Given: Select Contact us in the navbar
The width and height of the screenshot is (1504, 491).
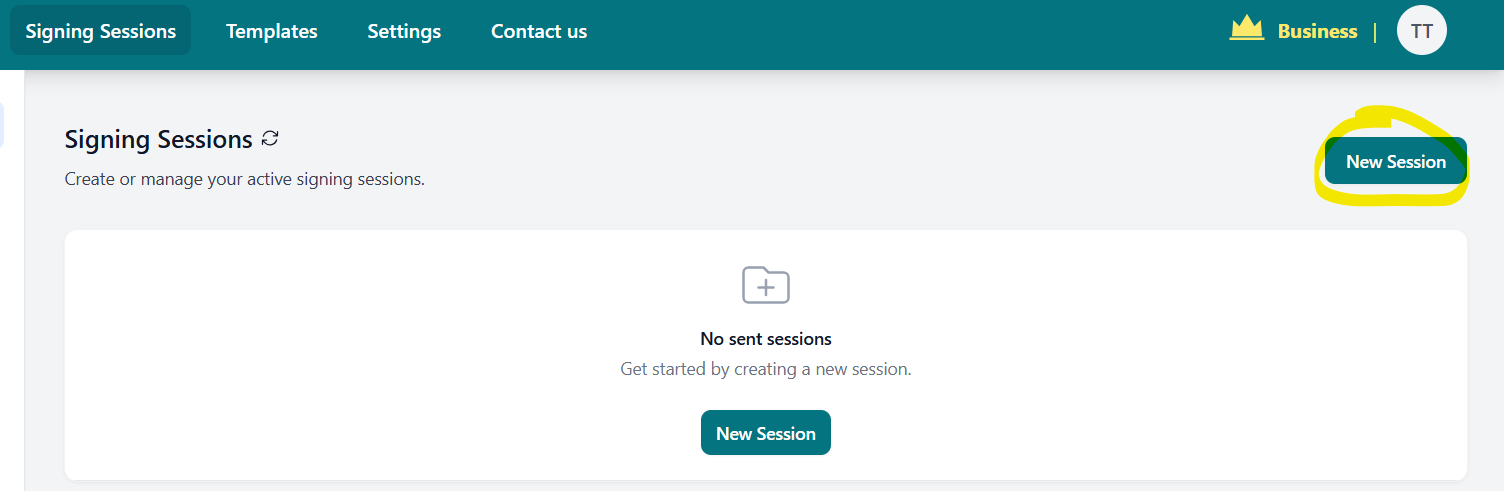Looking at the screenshot, I should 539,31.
